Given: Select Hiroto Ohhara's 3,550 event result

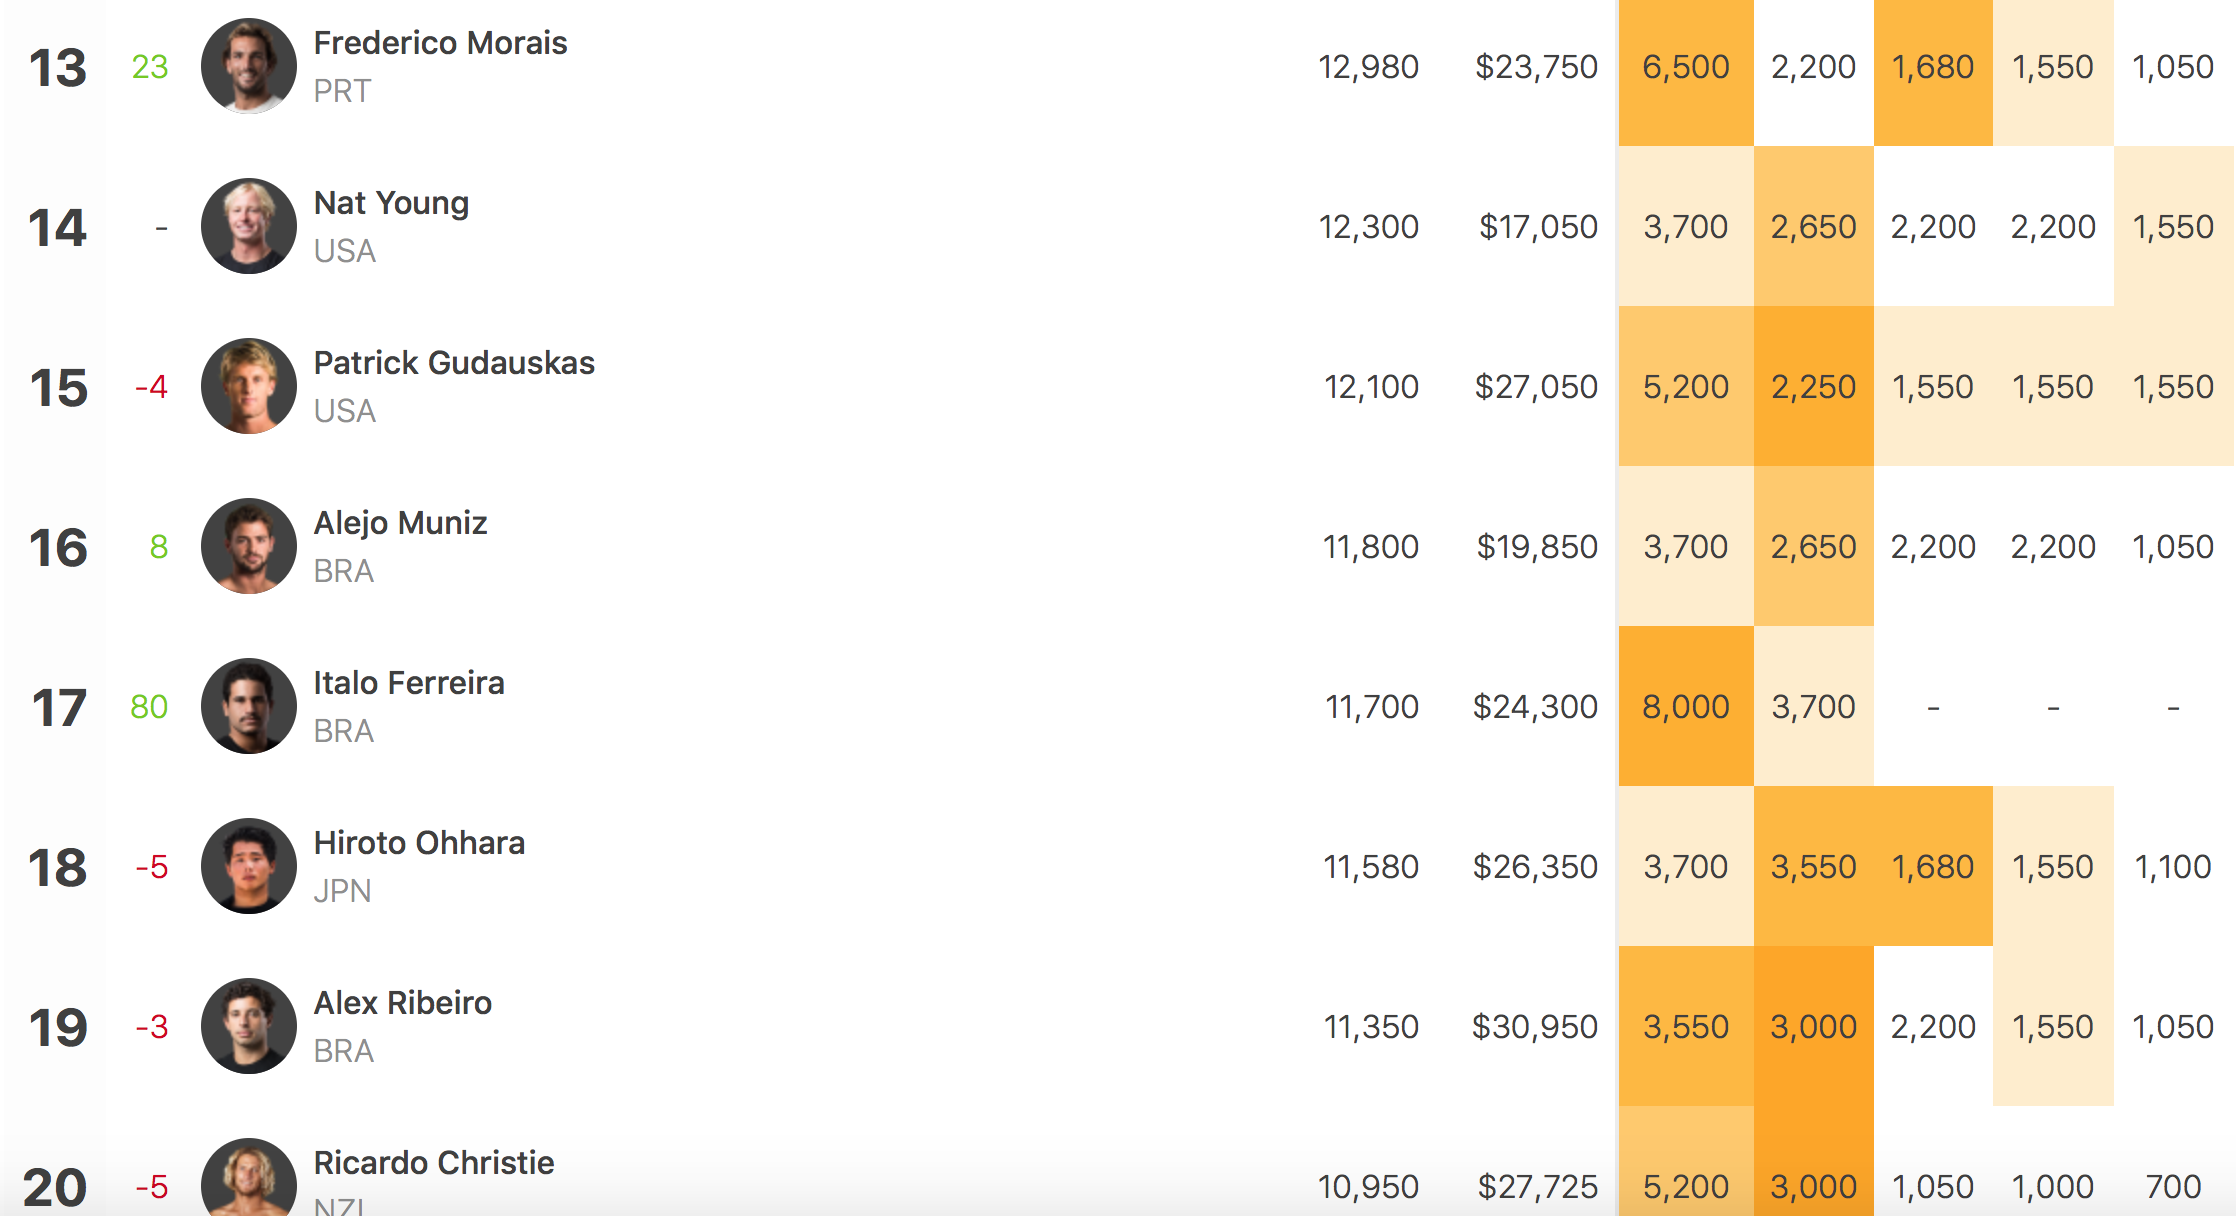Looking at the screenshot, I should (x=1813, y=867).
